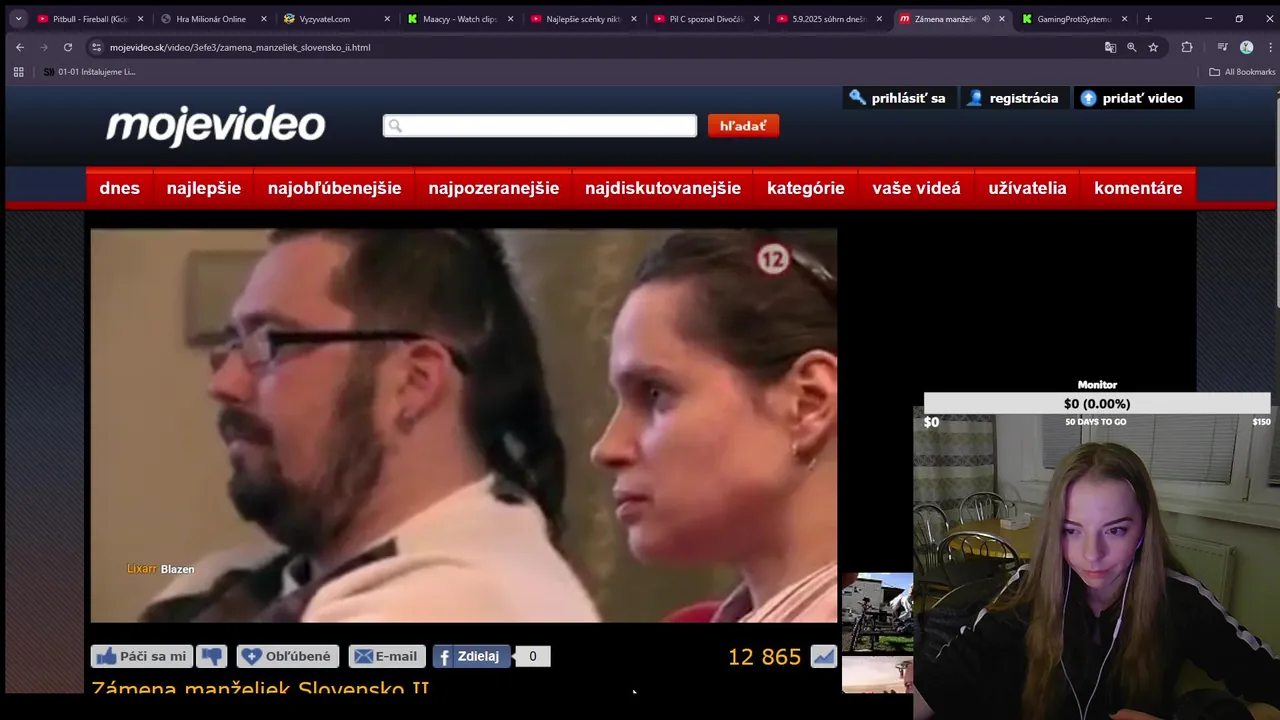Focus the mojevideo search input field
This screenshot has width=1280, height=720.
tap(540, 126)
